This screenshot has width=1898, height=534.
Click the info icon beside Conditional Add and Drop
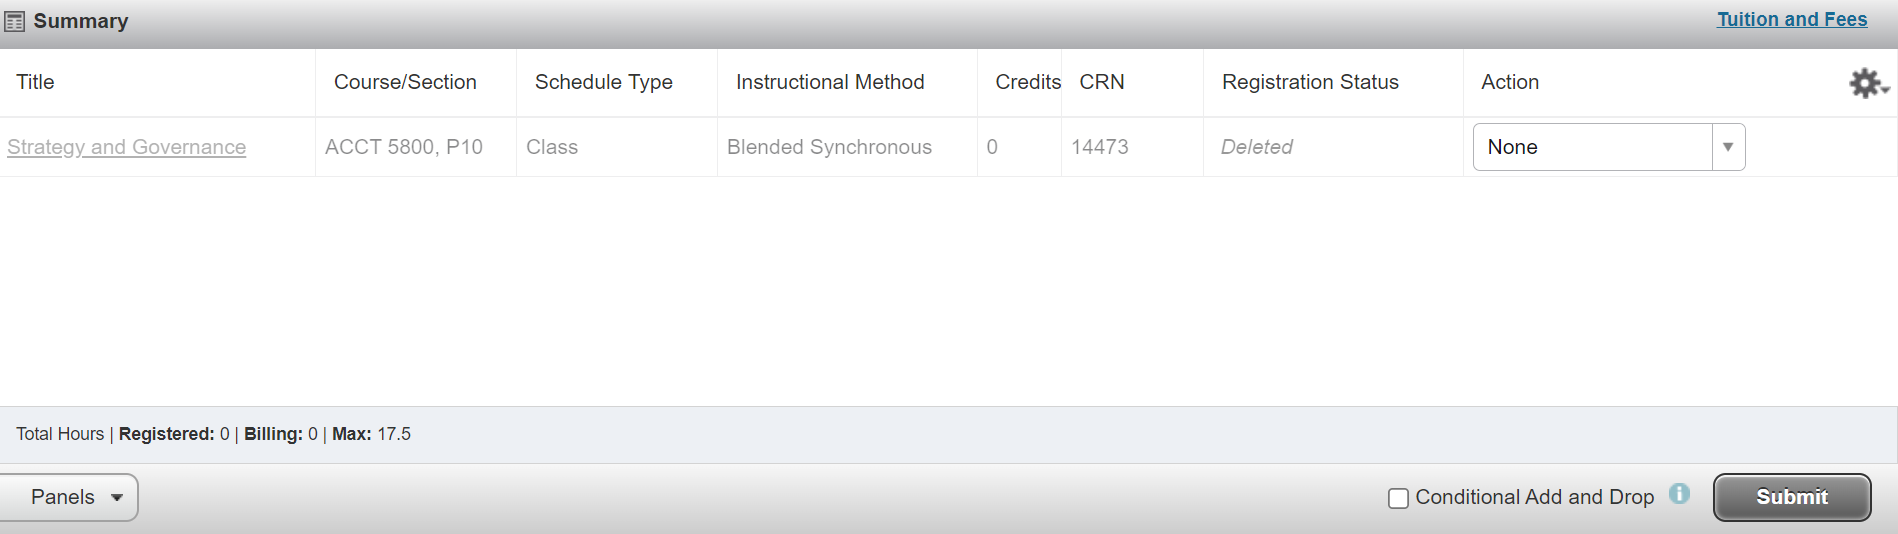pos(1679,494)
